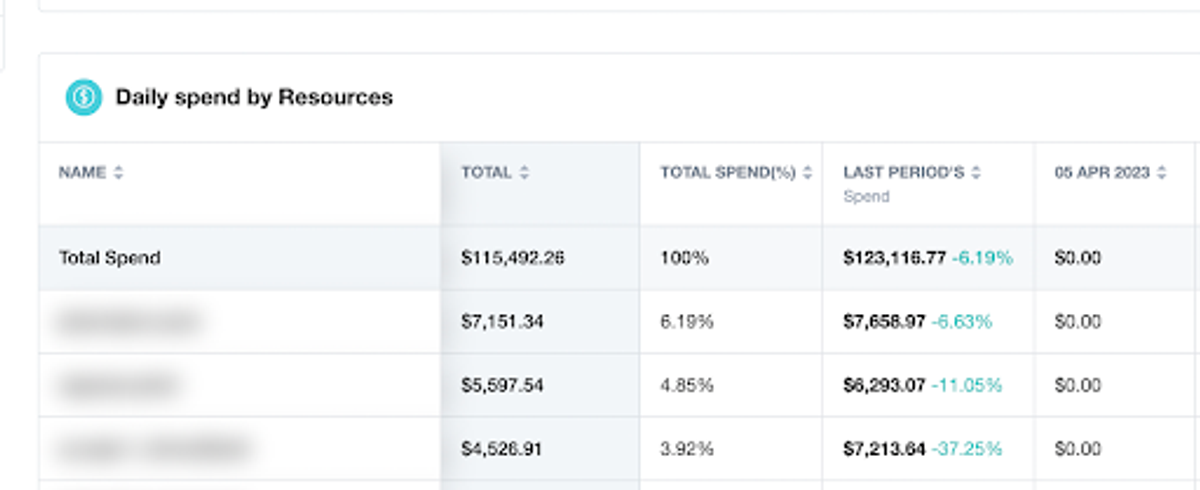
Task: Sort by 05 APR 2023 column arrows
Action: pos(1162,173)
